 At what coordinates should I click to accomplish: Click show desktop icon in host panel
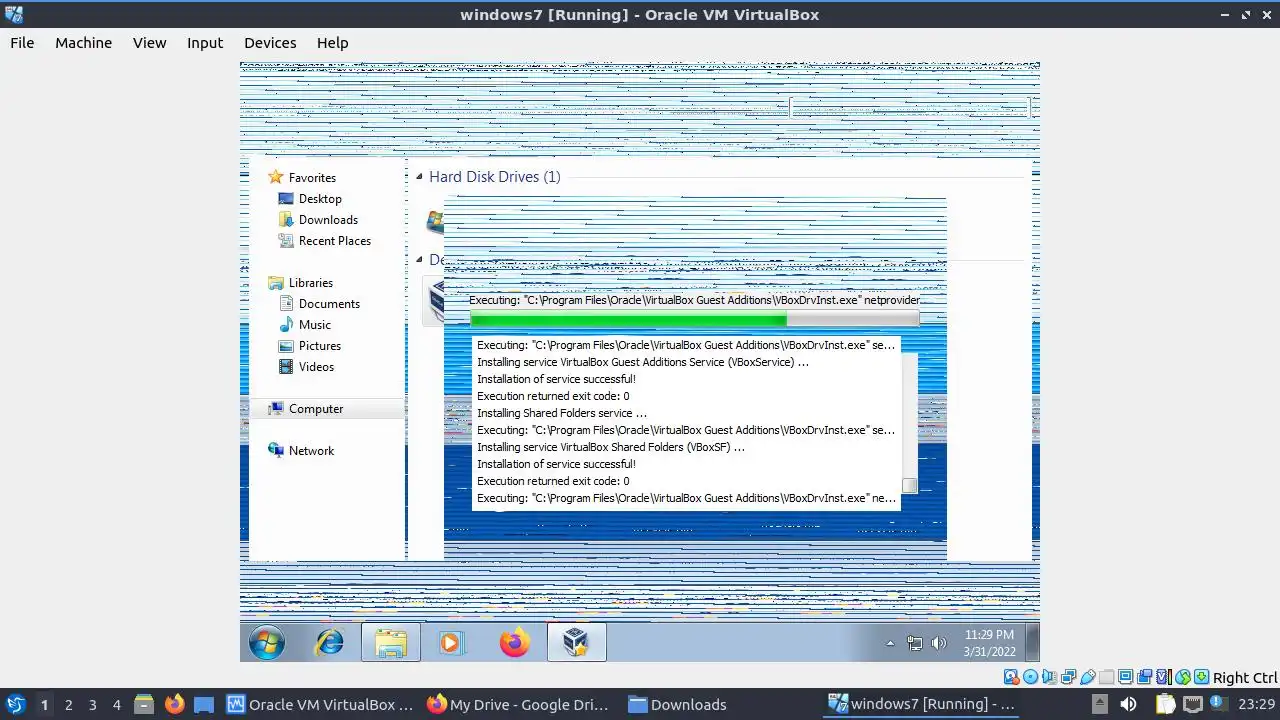(204, 705)
